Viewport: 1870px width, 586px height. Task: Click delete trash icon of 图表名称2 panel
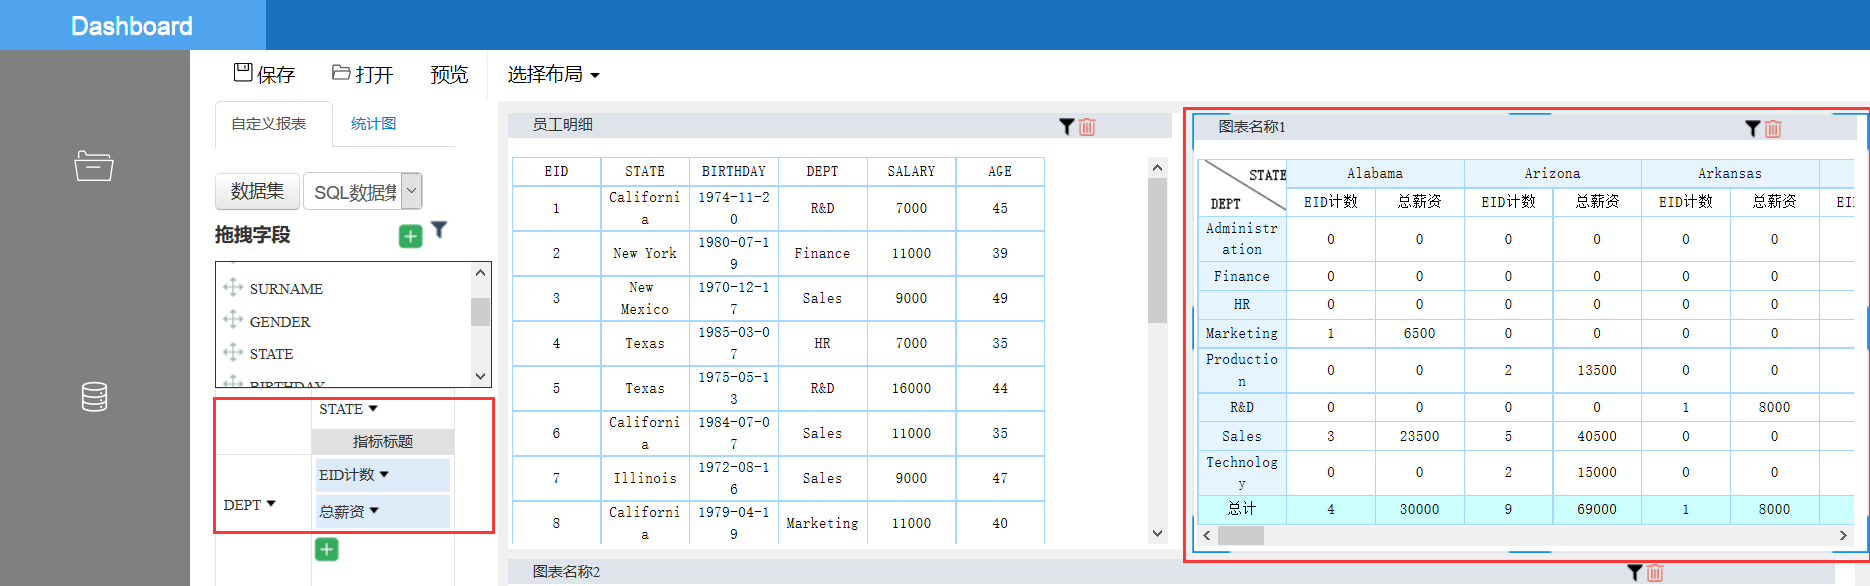1655,572
